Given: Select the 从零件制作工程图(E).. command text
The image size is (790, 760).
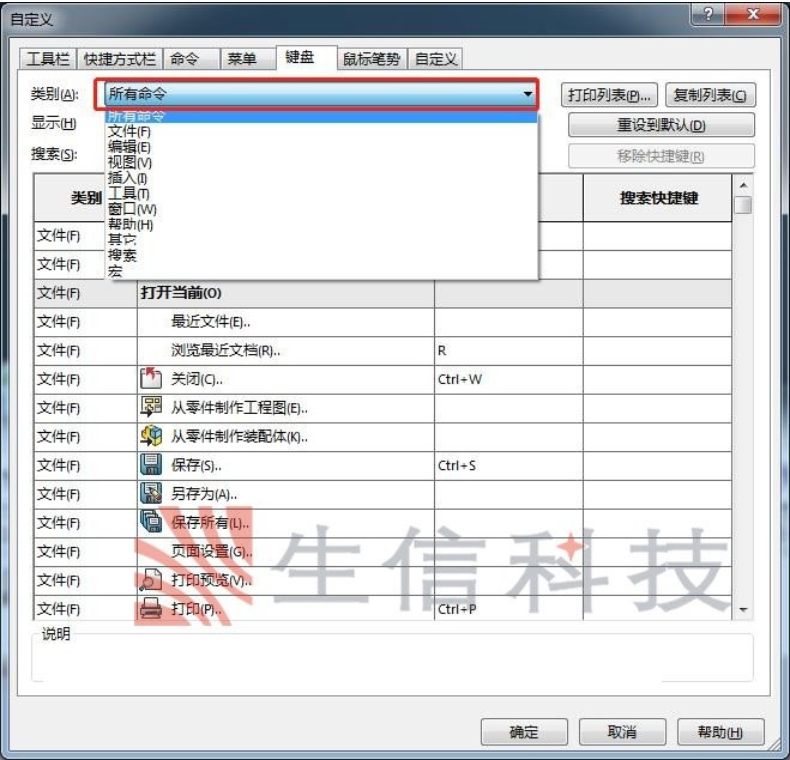Looking at the screenshot, I should [239, 408].
